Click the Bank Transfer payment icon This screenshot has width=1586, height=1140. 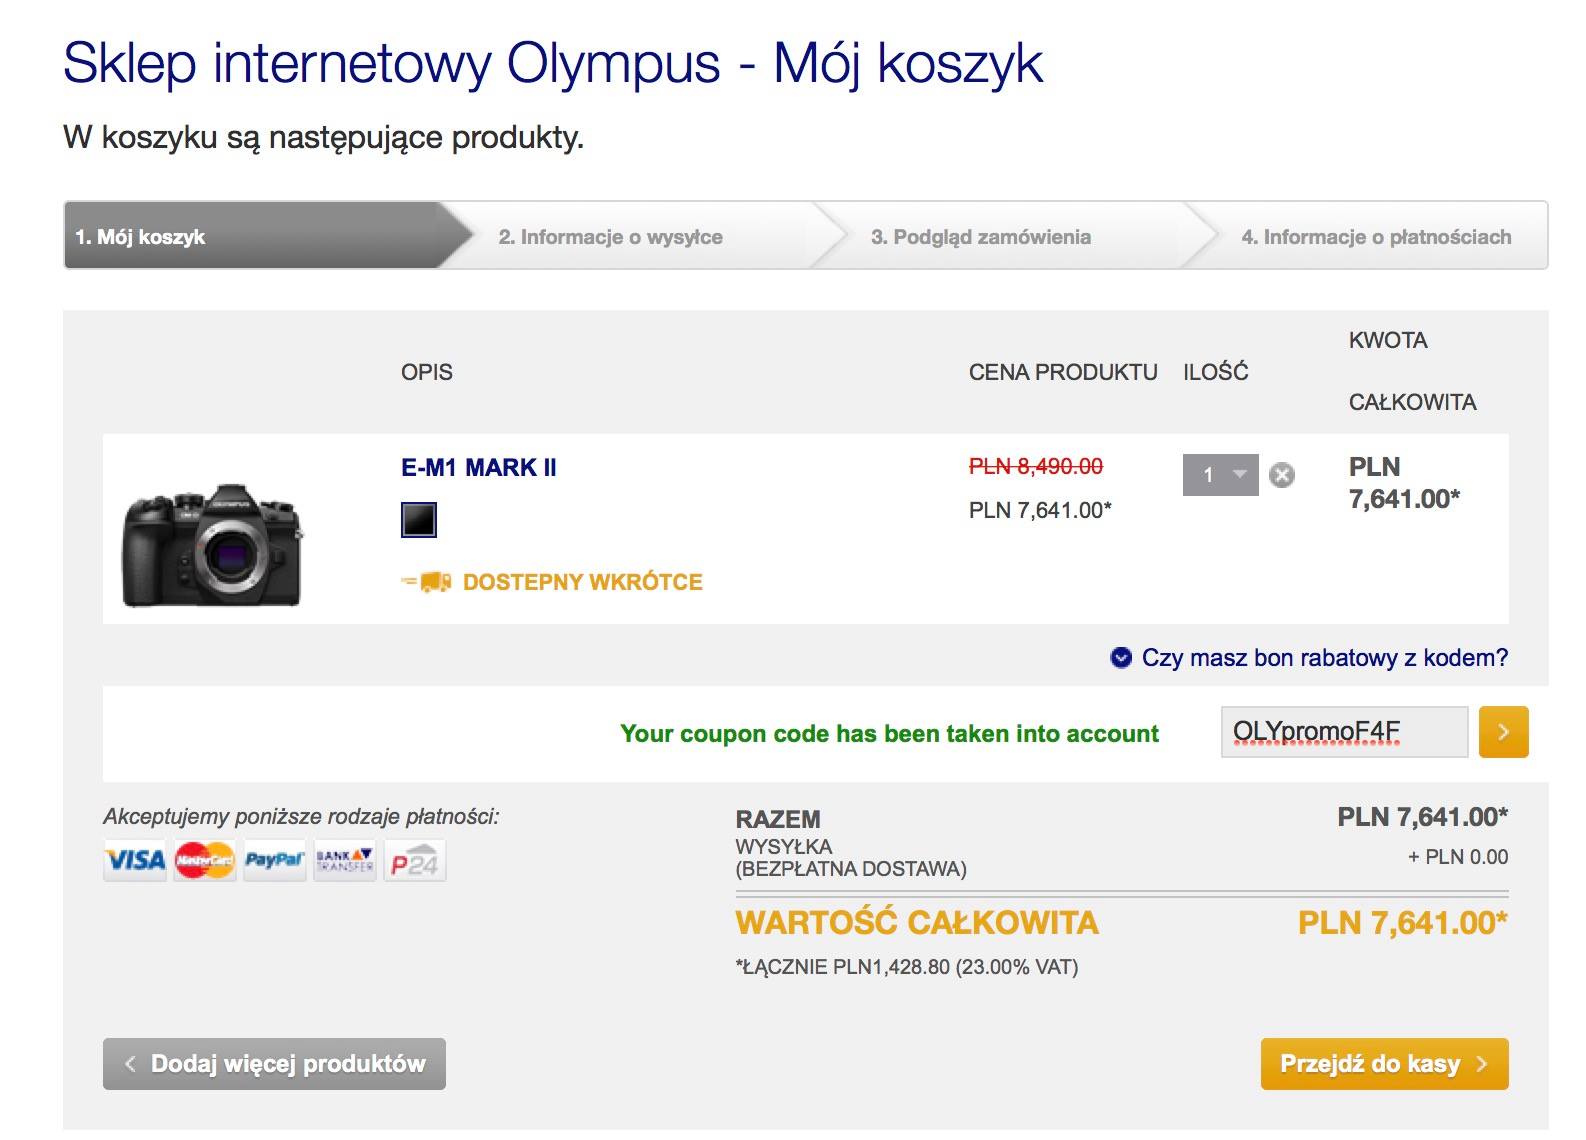tap(344, 860)
